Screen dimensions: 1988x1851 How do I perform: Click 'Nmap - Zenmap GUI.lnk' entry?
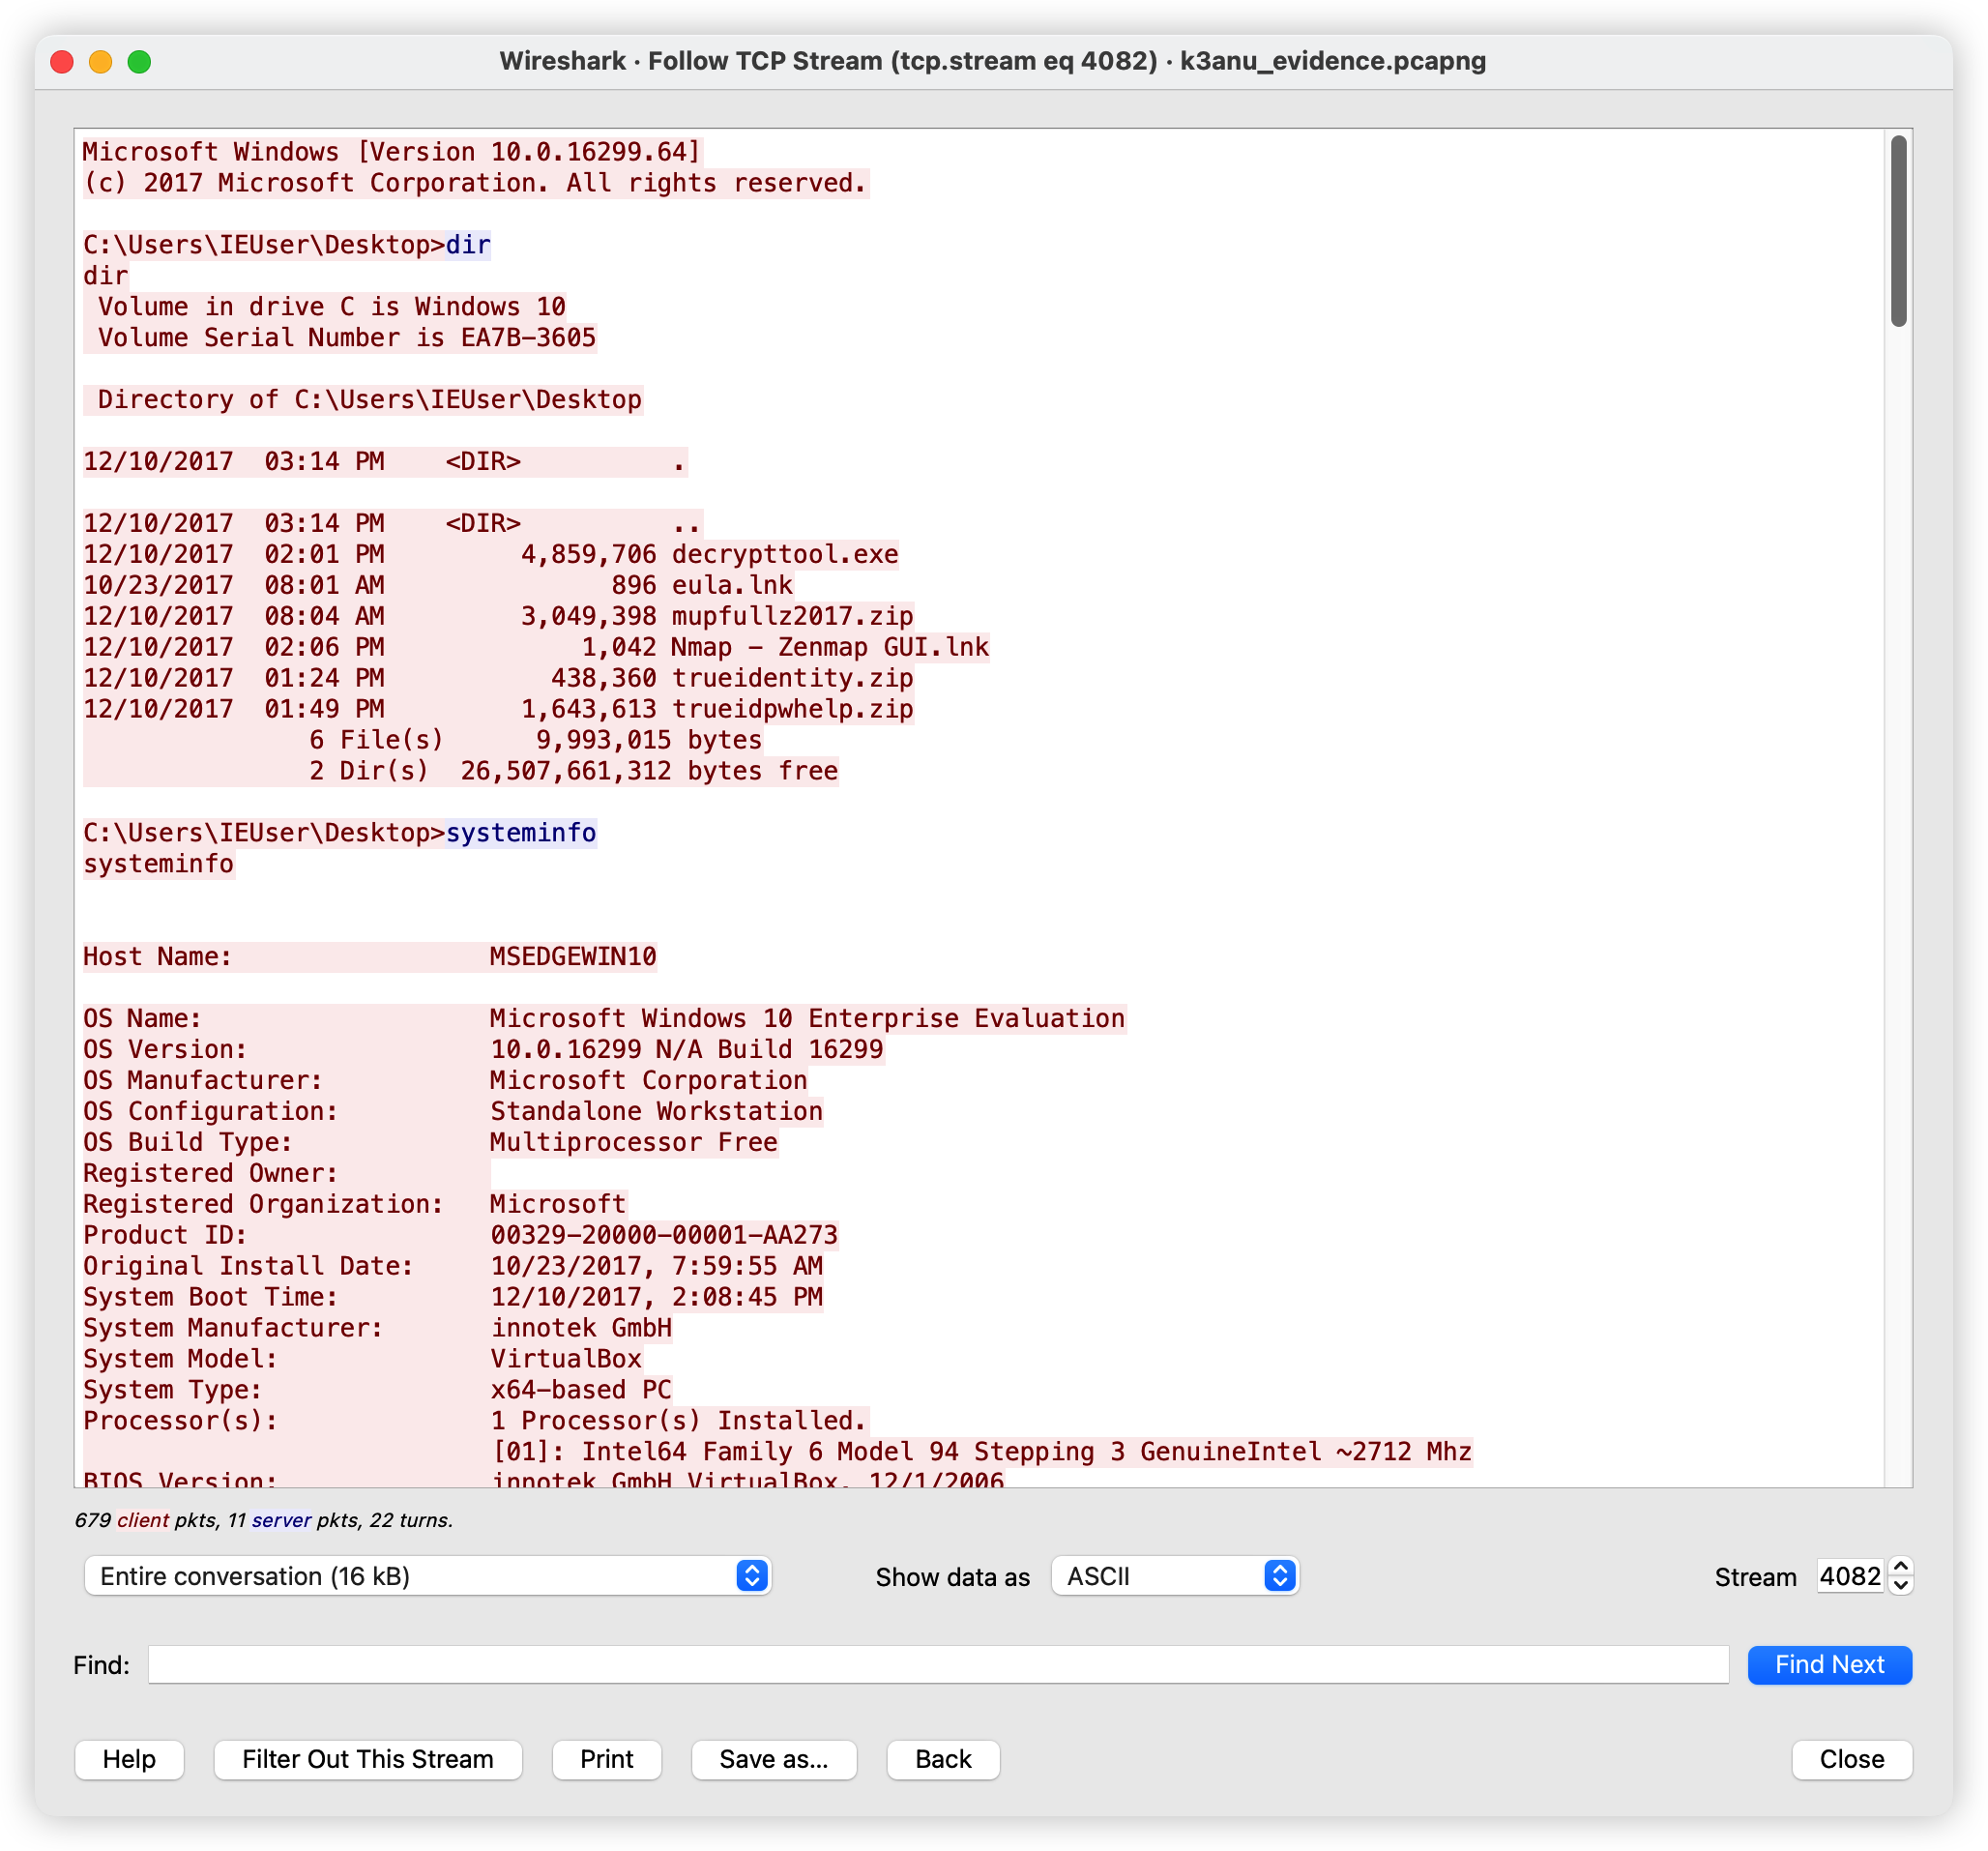point(830,647)
